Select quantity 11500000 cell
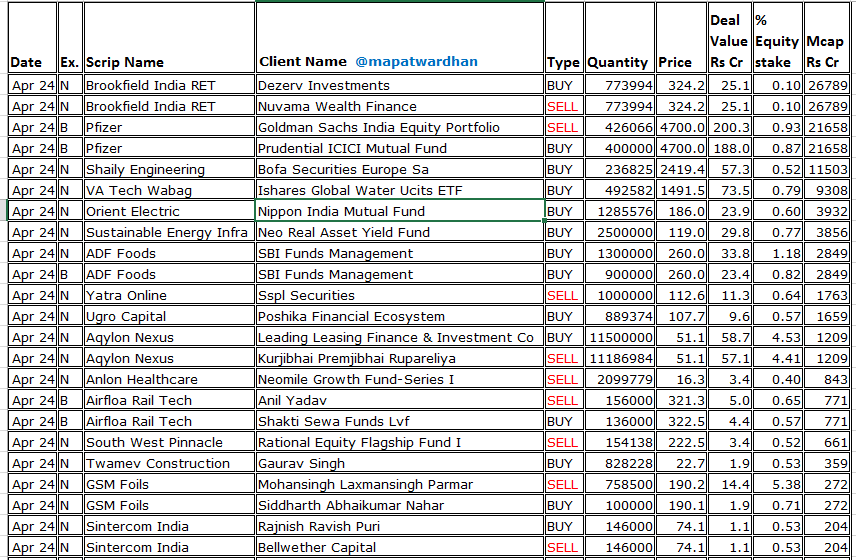Image resolution: width=856 pixels, height=560 pixels. click(620, 337)
